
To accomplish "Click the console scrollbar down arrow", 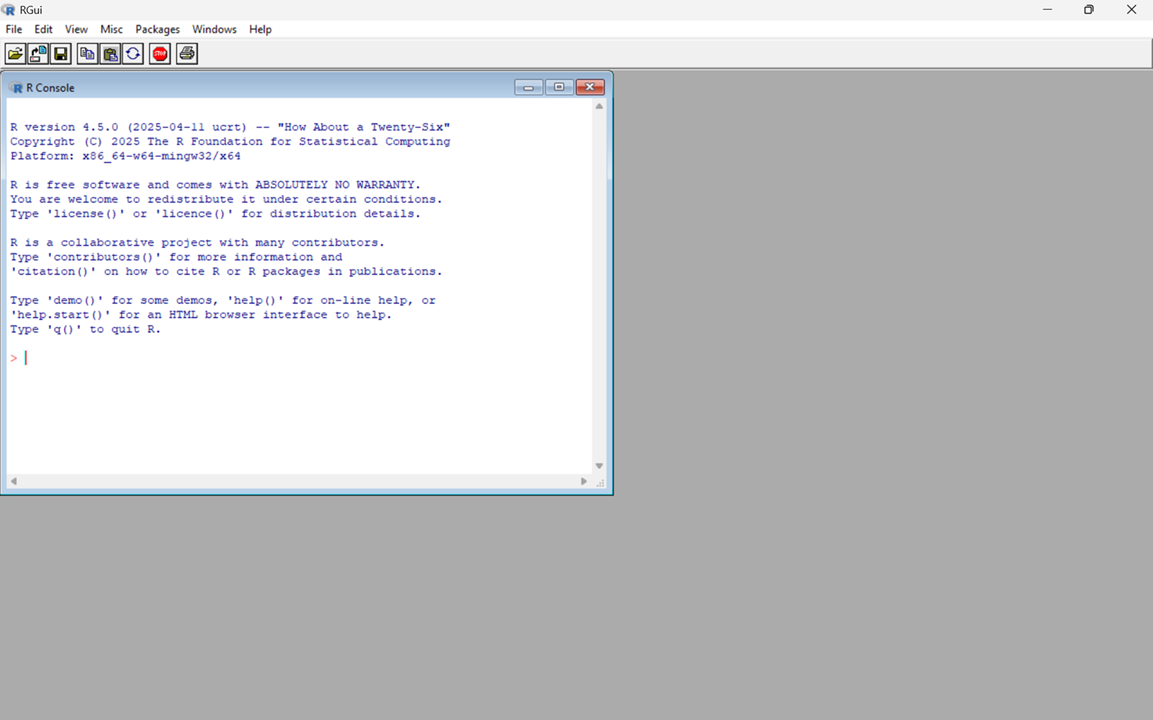I will pos(599,466).
